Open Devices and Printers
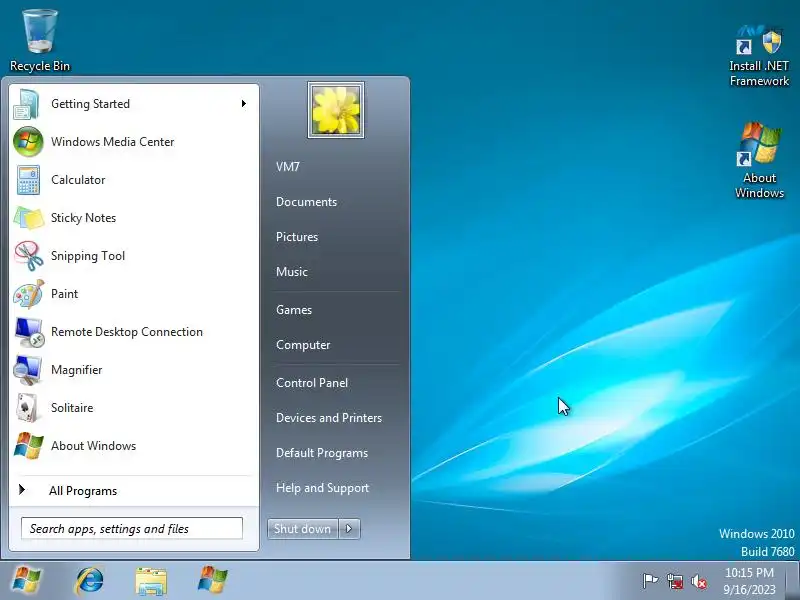This screenshot has height=600, width=800. click(x=329, y=418)
